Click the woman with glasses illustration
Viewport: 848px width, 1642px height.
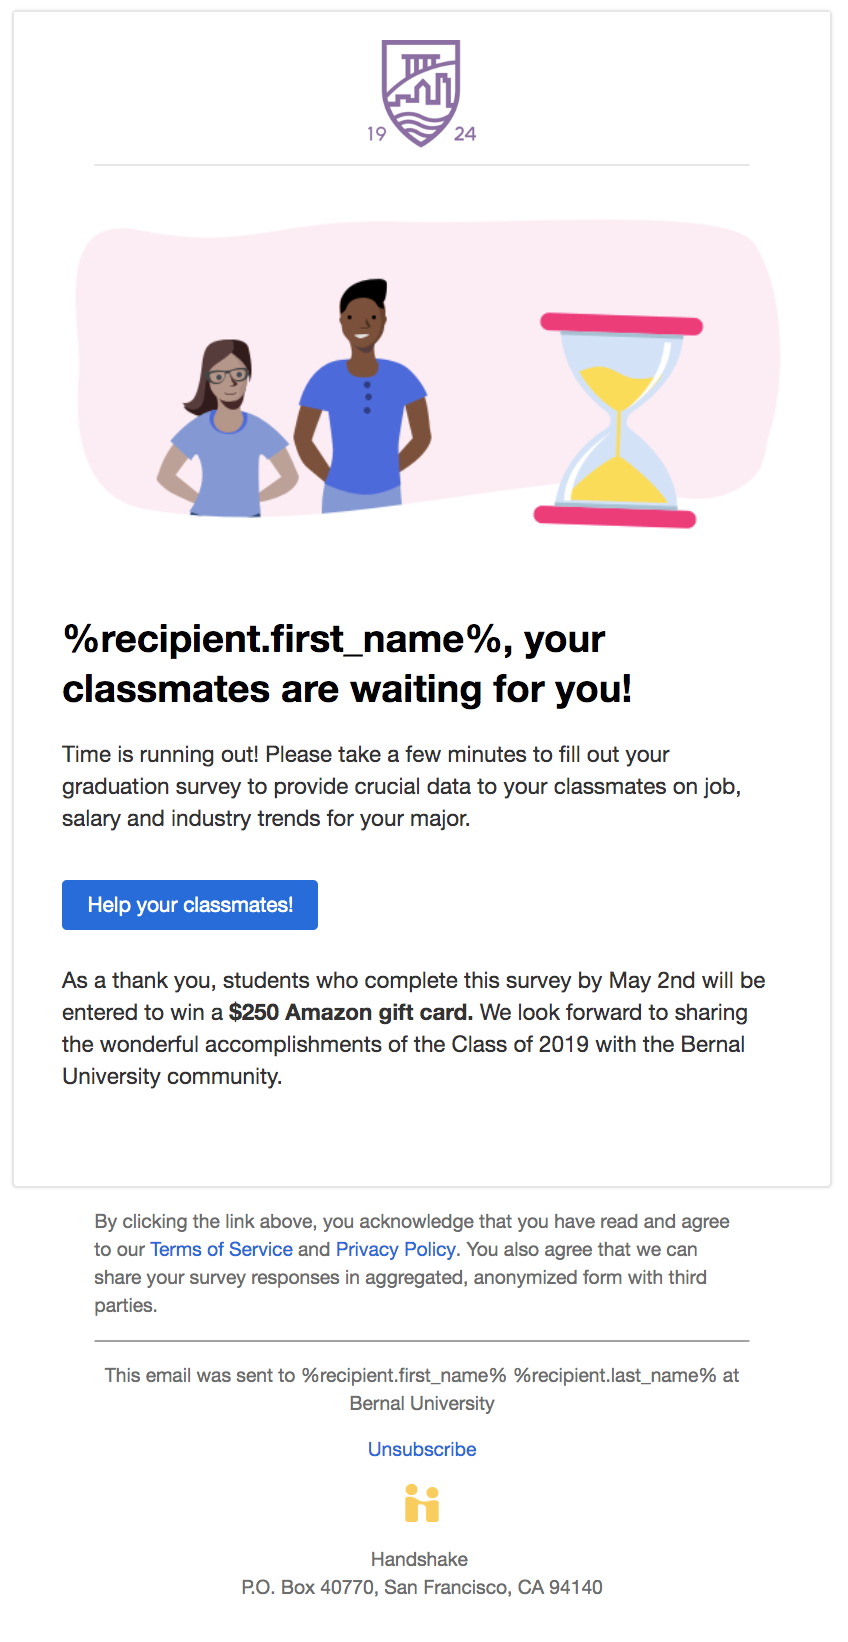click(x=228, y=428)
